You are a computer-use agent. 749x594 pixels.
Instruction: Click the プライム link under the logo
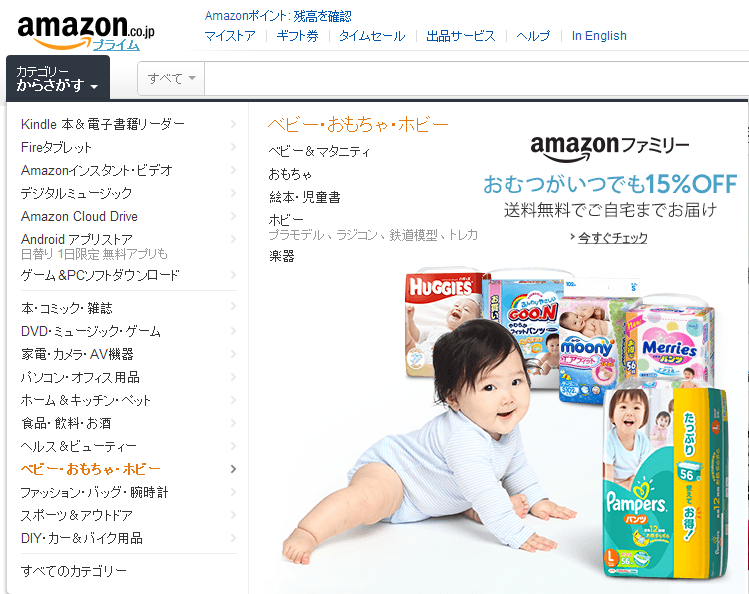[x=116, y=45]
